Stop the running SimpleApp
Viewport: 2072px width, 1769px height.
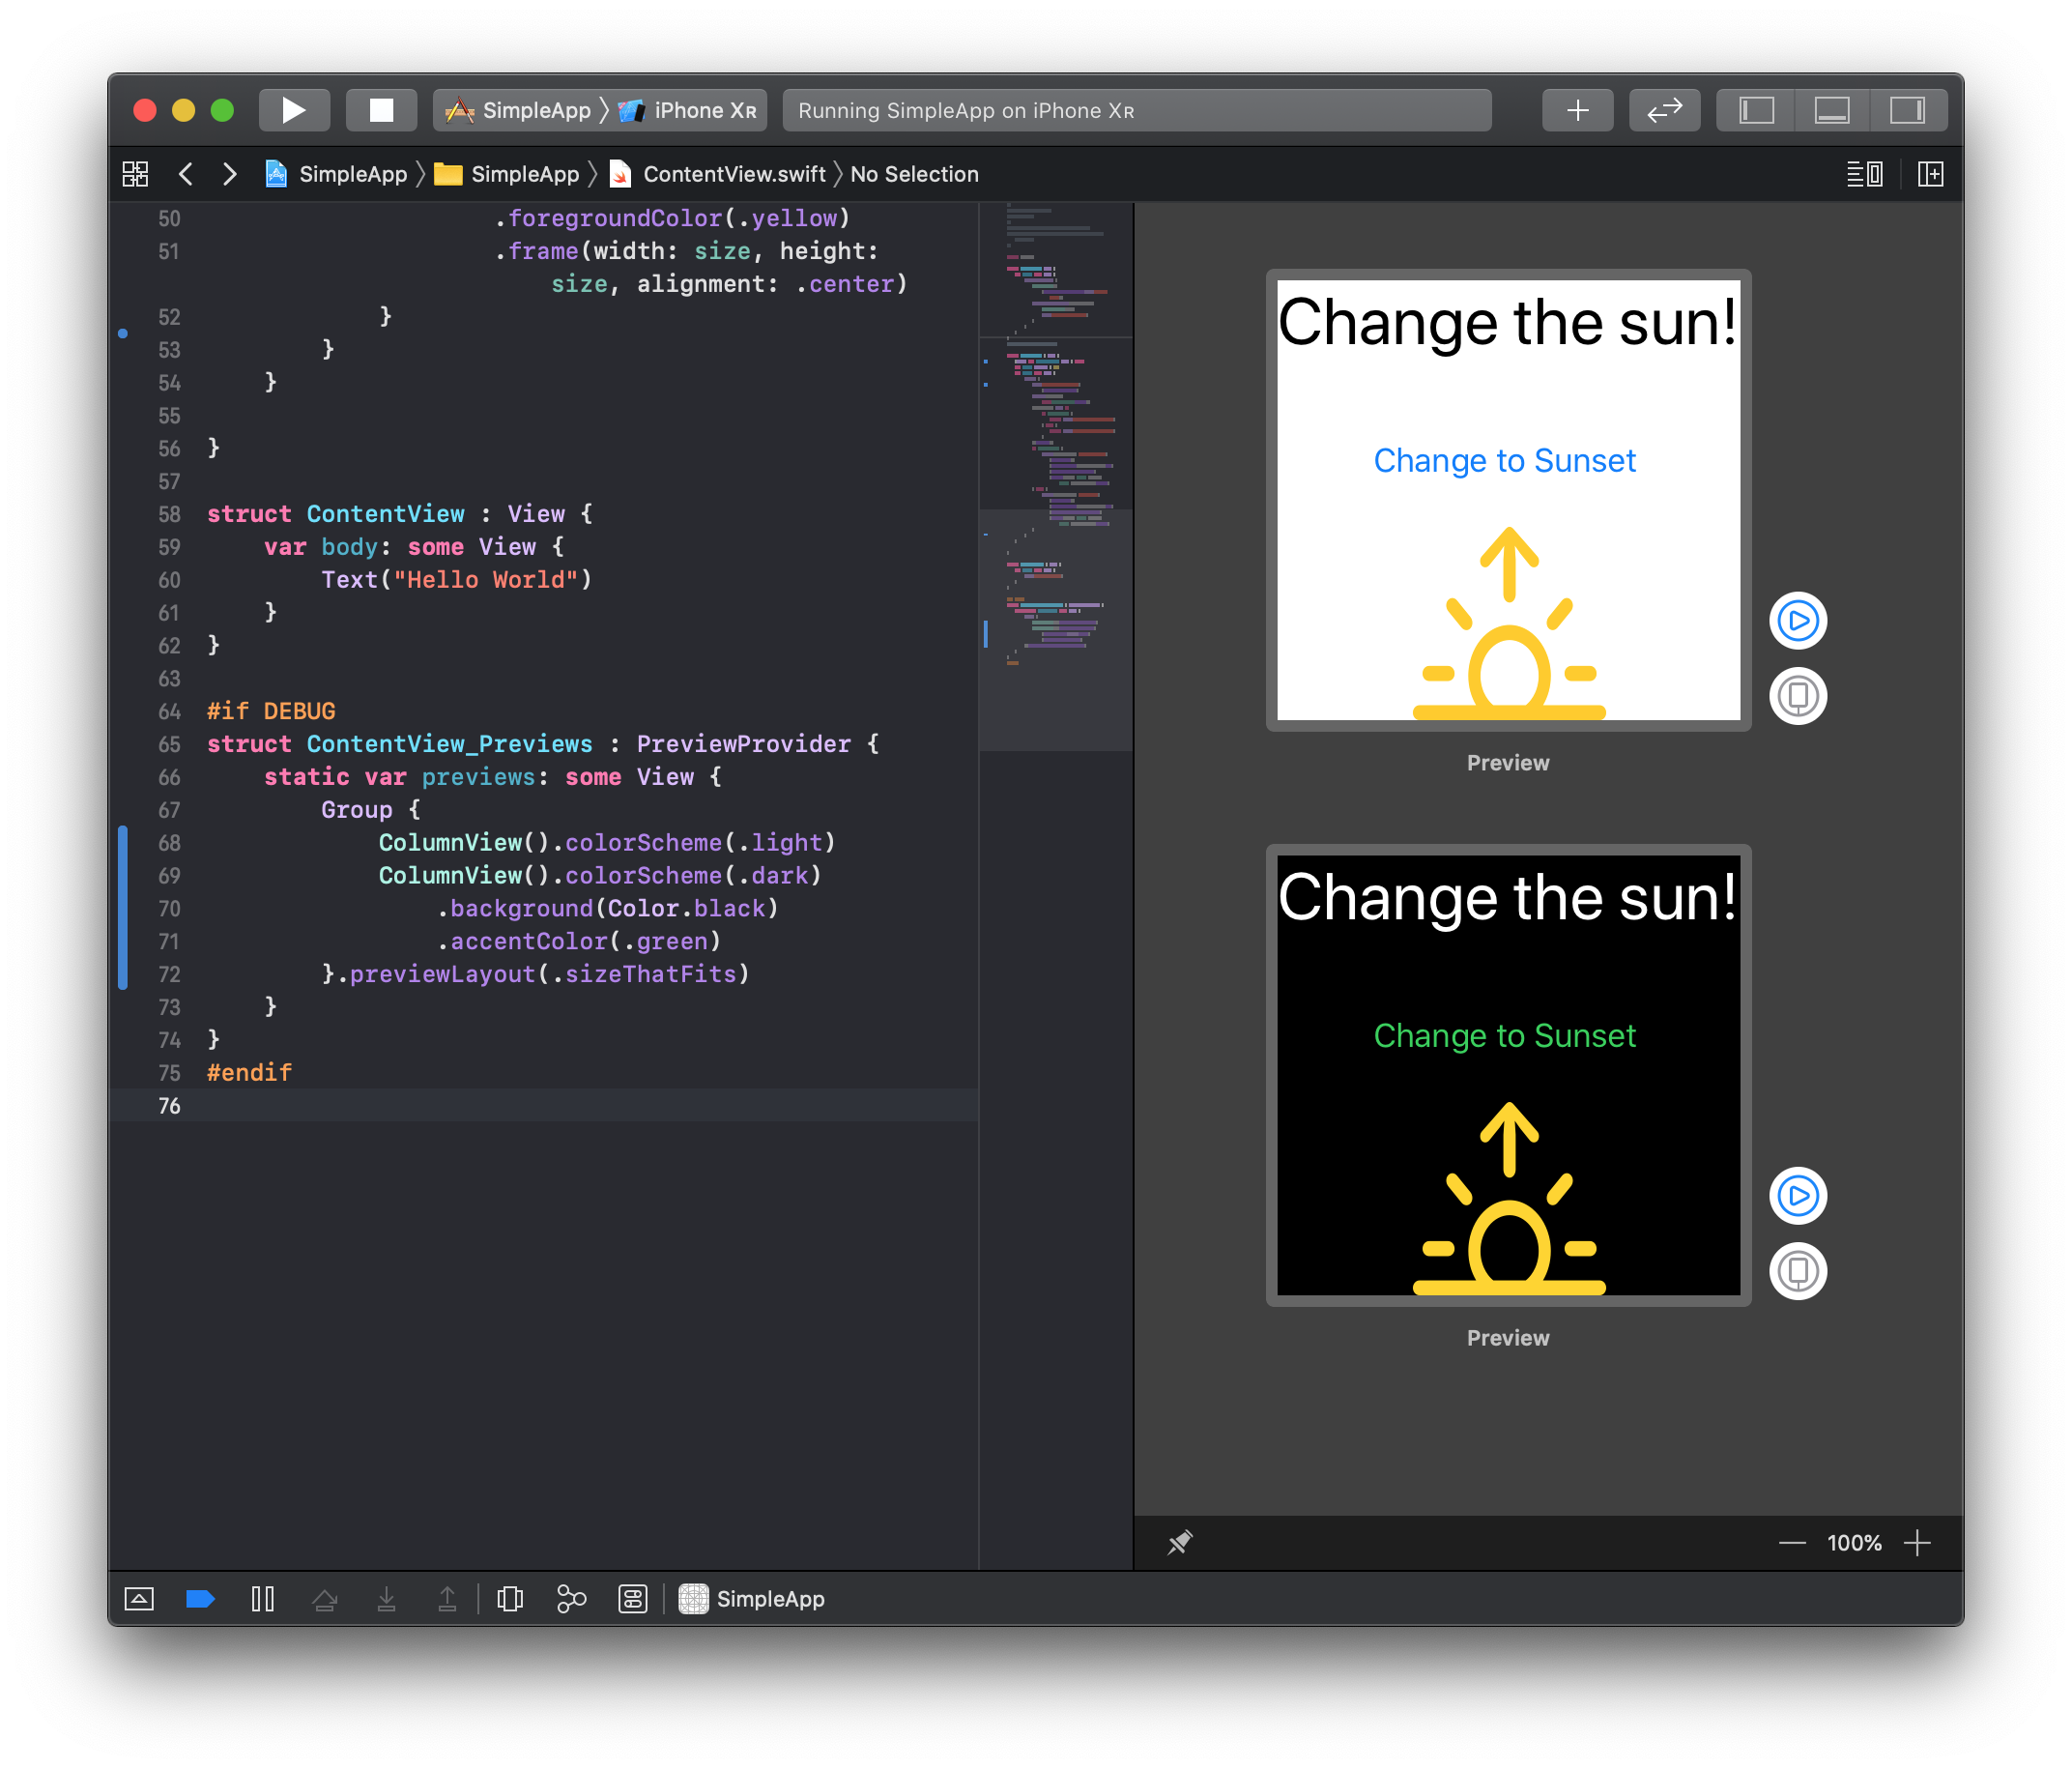pos(381,110)
